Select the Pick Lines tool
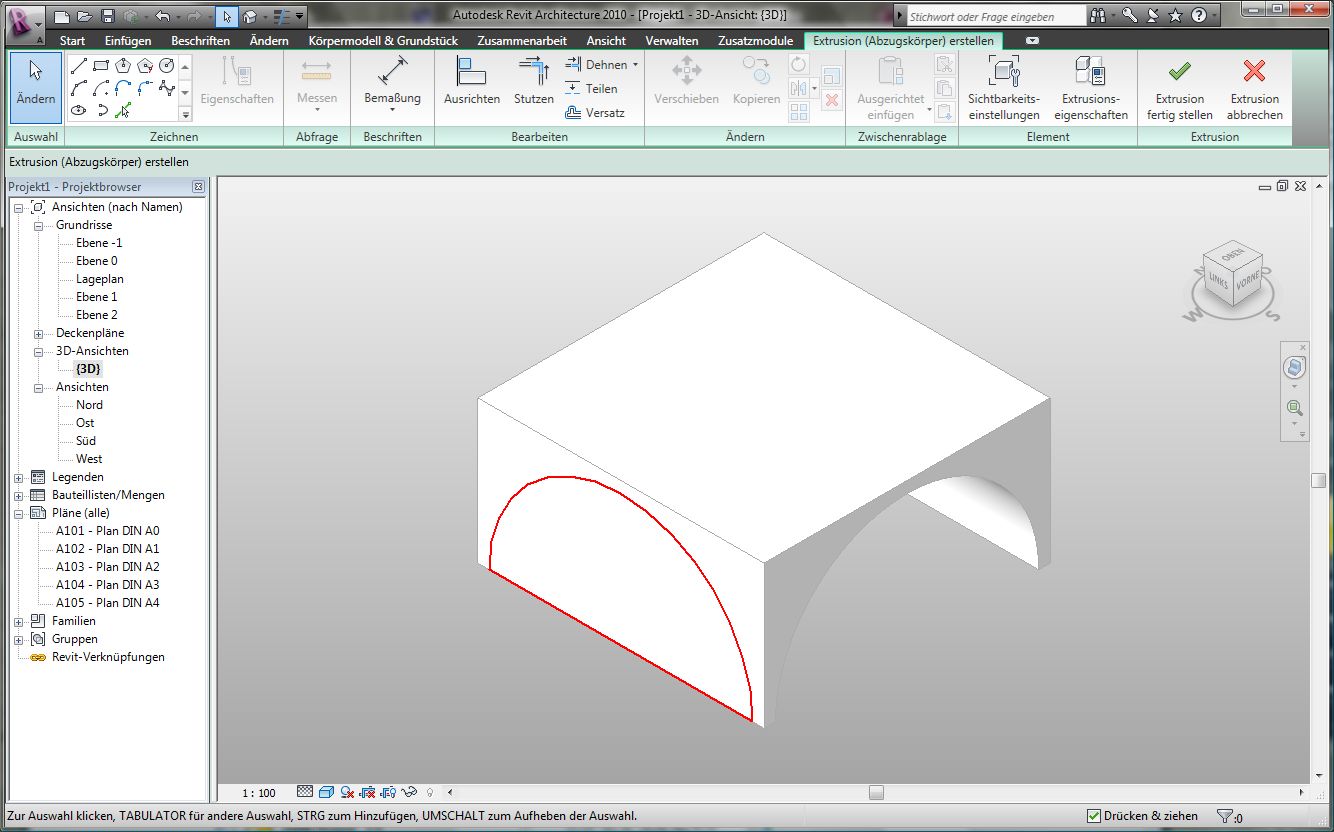This screenshot has width=1334, height=832. coord(123,110)
